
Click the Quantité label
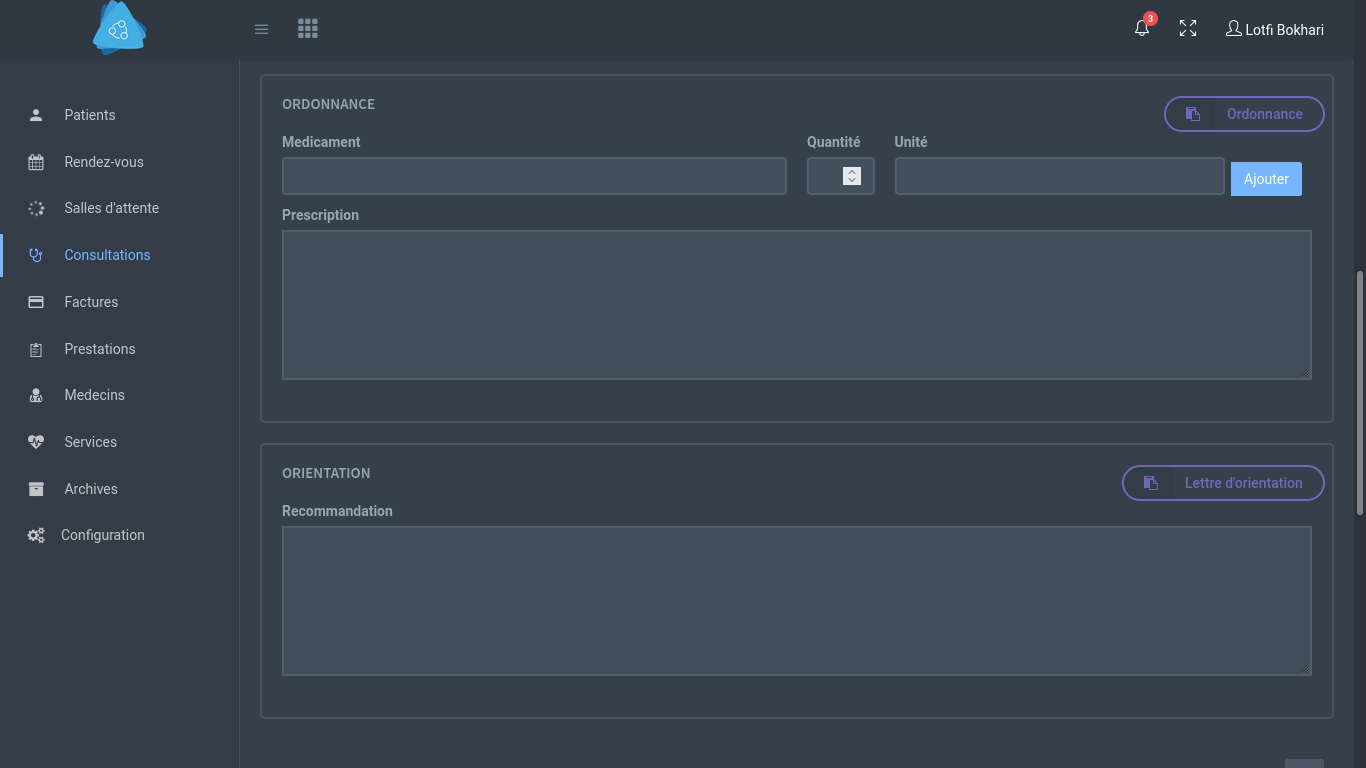(x=833, y=142)
